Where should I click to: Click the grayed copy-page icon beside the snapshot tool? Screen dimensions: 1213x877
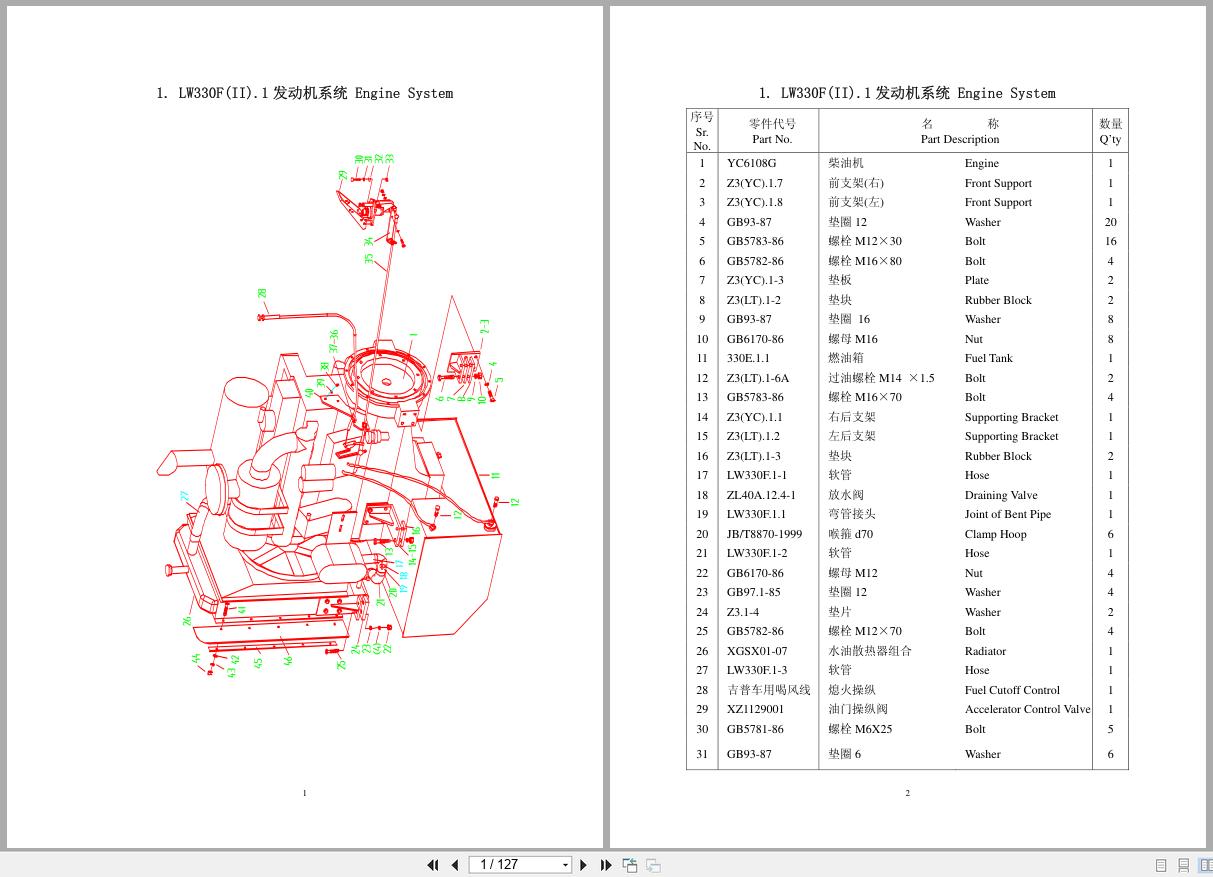[652, 864]
